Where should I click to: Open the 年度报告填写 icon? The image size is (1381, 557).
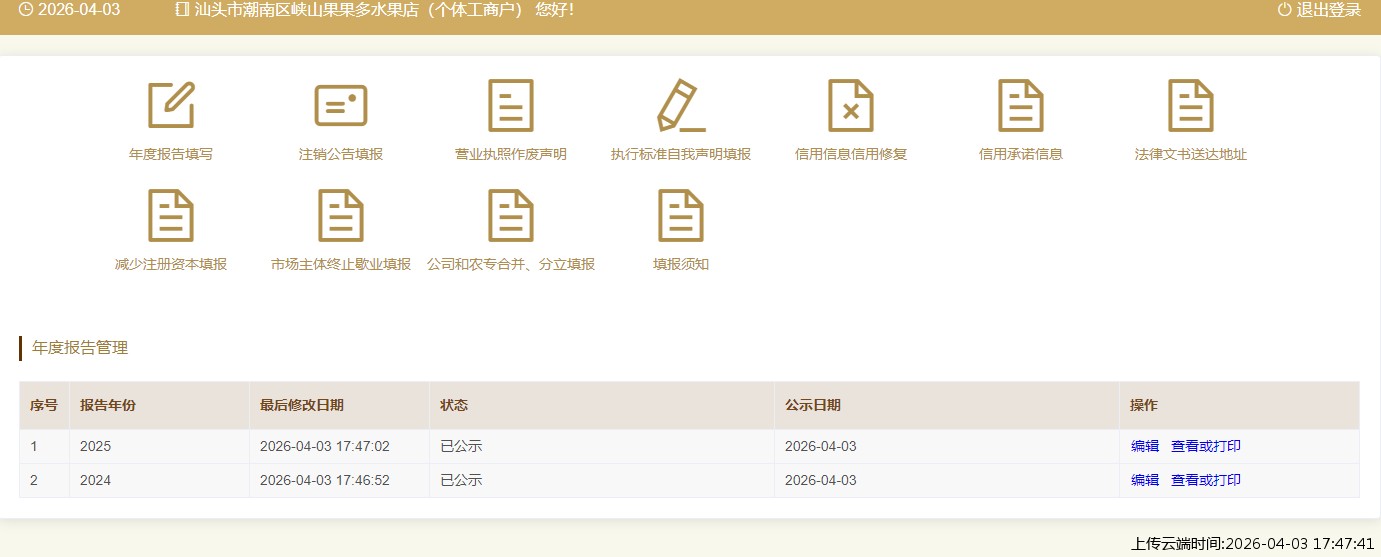[171, 106]
